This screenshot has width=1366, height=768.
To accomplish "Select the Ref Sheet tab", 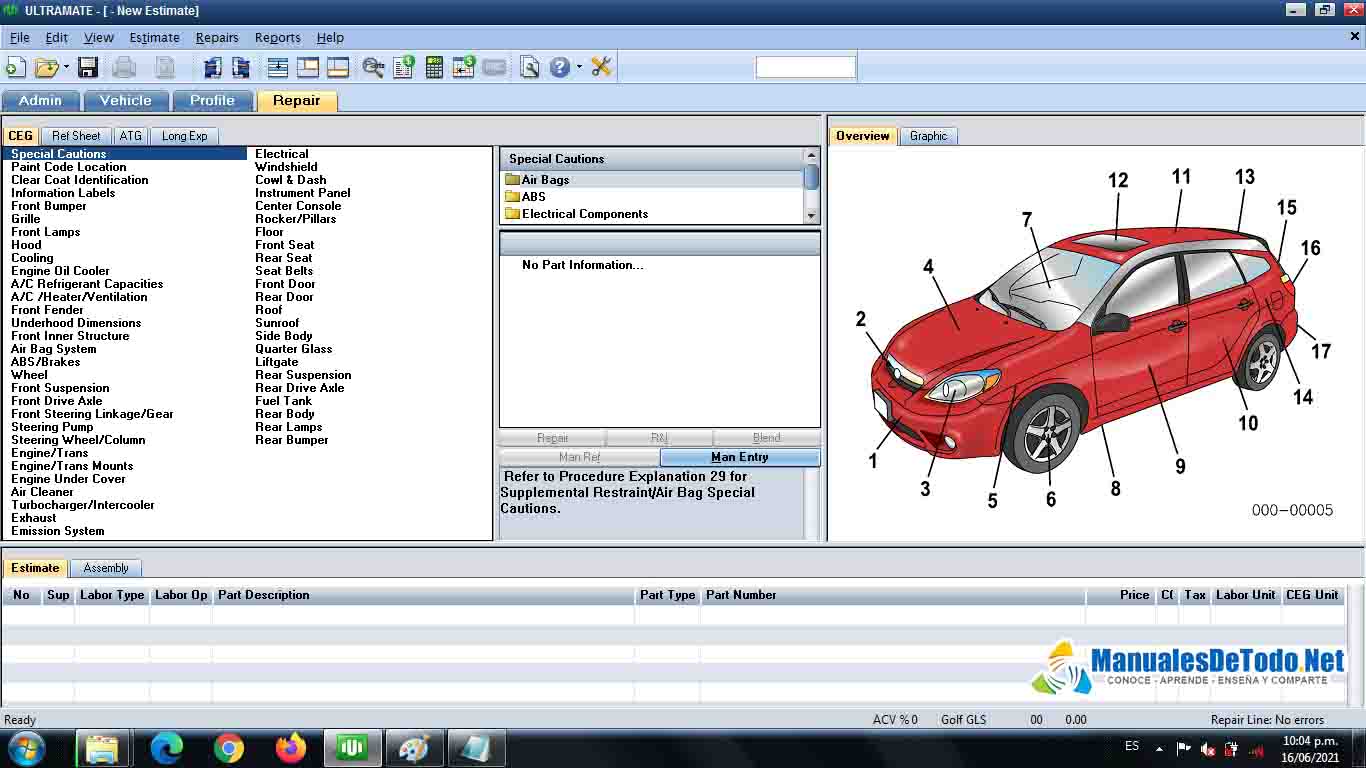I will (x=76, y=136).
